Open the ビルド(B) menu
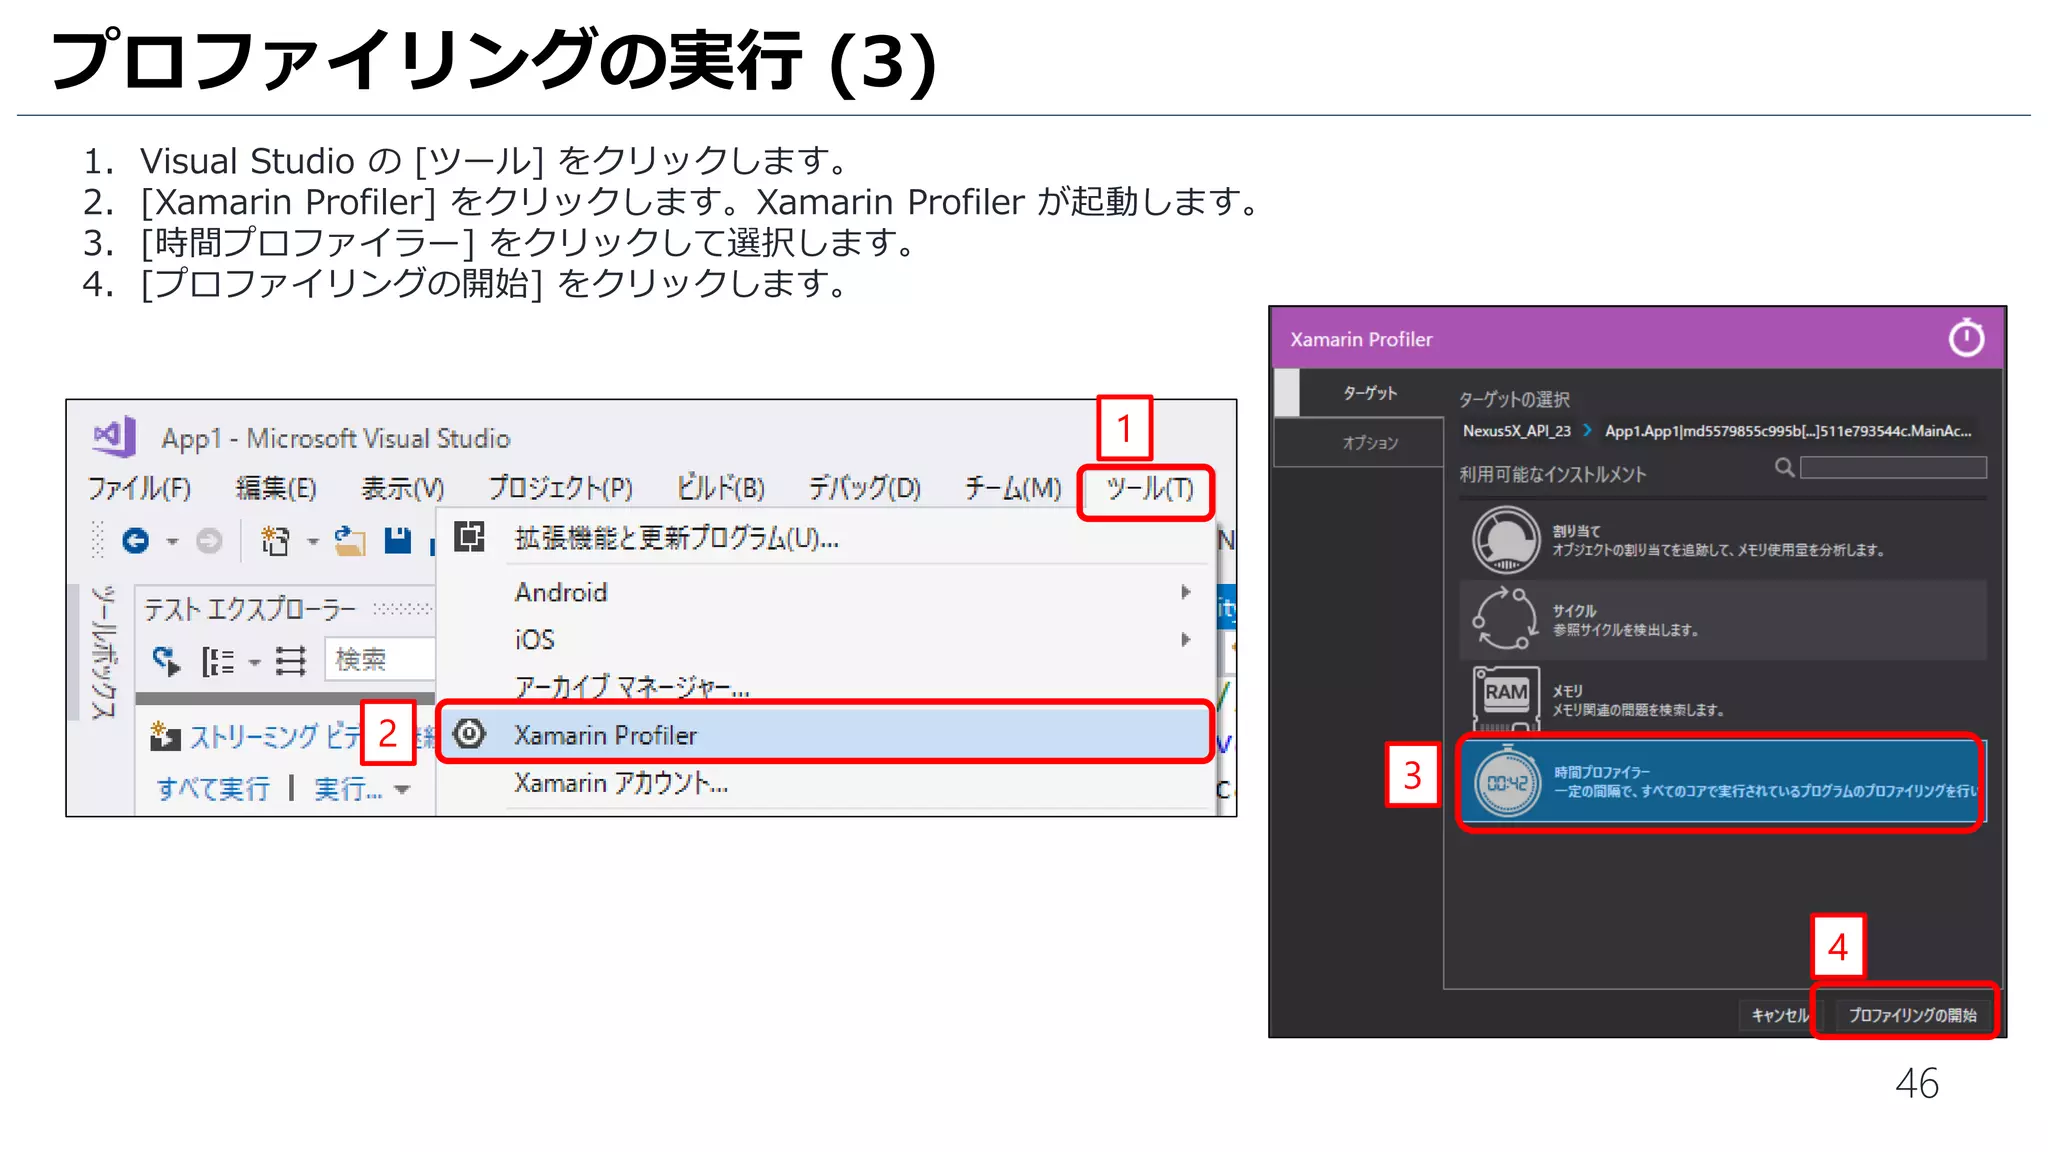Viewport: 2048px width, 1152px height. click(x=720, y=488)
